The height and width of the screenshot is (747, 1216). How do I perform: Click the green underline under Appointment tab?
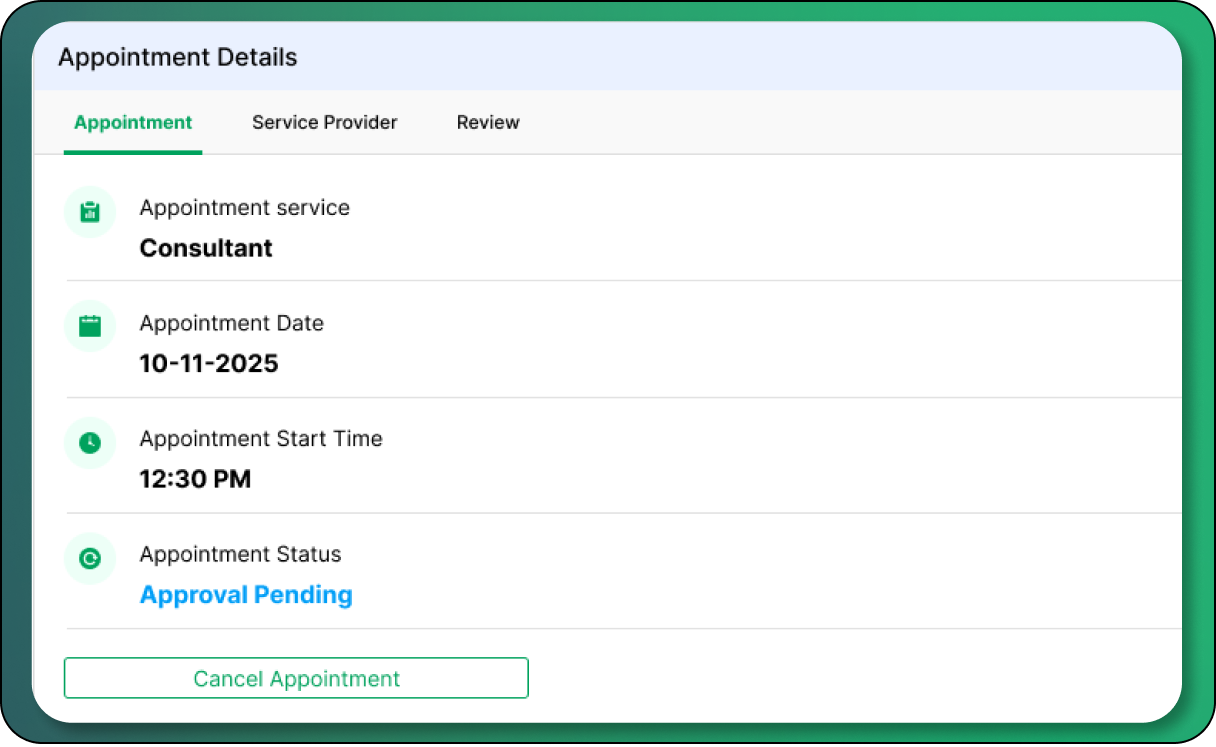pos(133,152)
